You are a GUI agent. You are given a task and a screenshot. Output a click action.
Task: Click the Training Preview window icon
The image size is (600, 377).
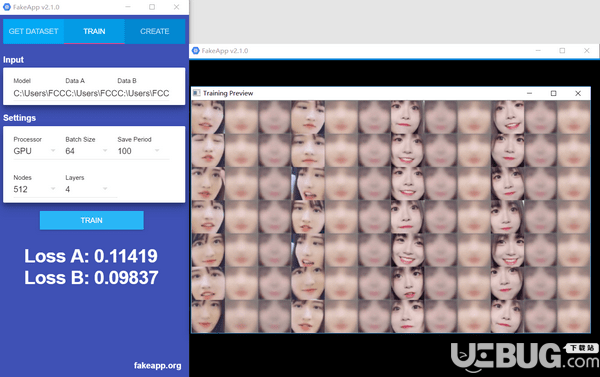pyautogui.click(x=197, y=93)
